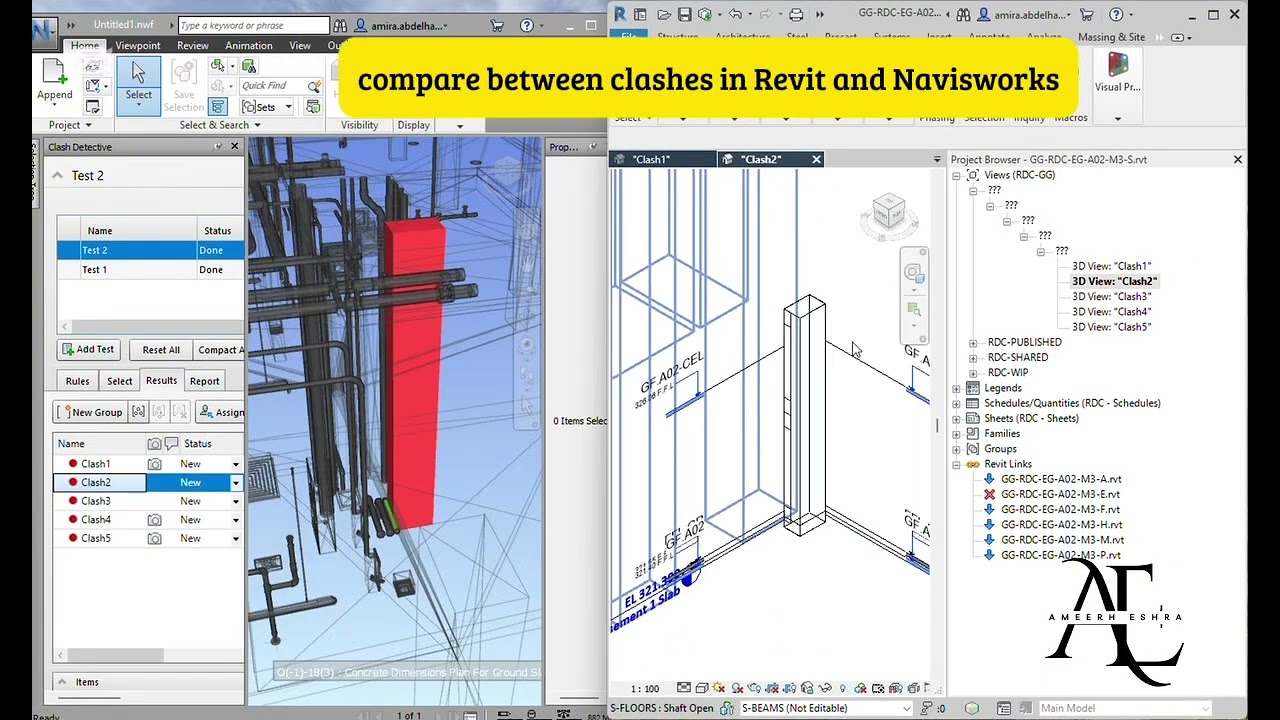Expand RDC-PUBLISHED tree node
Viewport: 1280px width, 720px height.
(973, 342)
